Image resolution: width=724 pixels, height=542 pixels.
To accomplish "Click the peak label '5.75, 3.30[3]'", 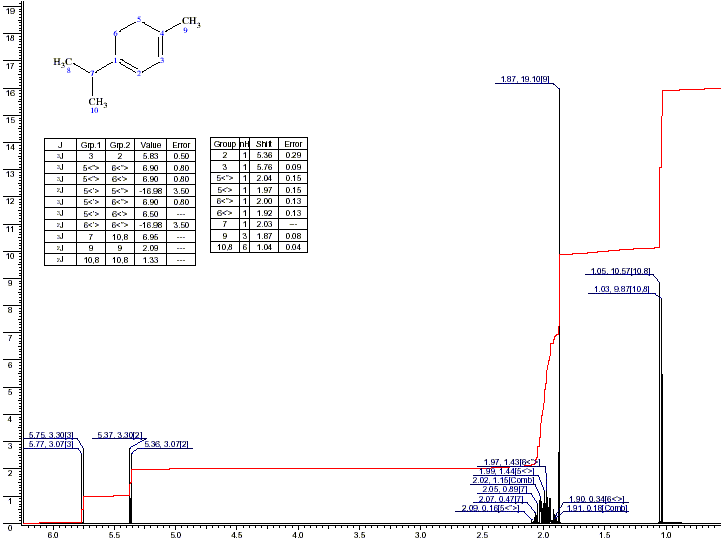I will tap(51, 435).
